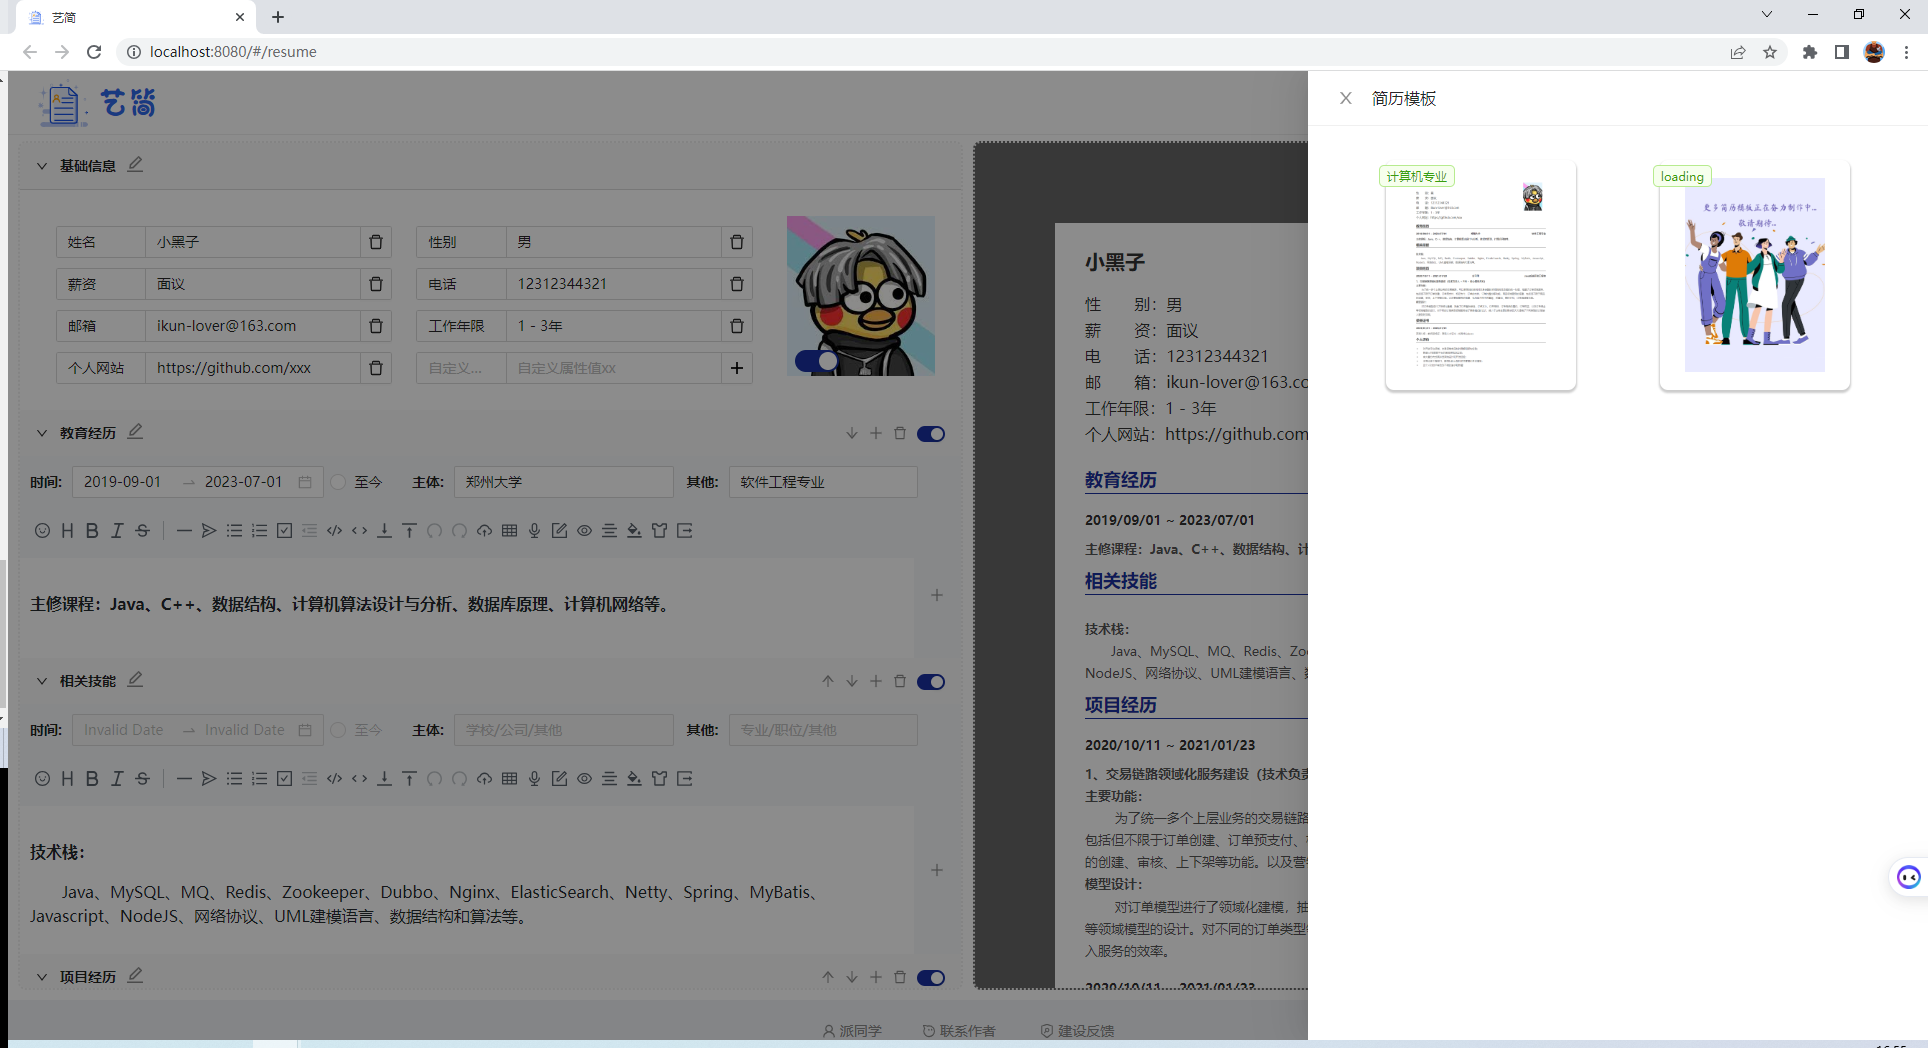Collapse the 教育经历 section
1928x1048 pixels.
click(x=42, y=433)
